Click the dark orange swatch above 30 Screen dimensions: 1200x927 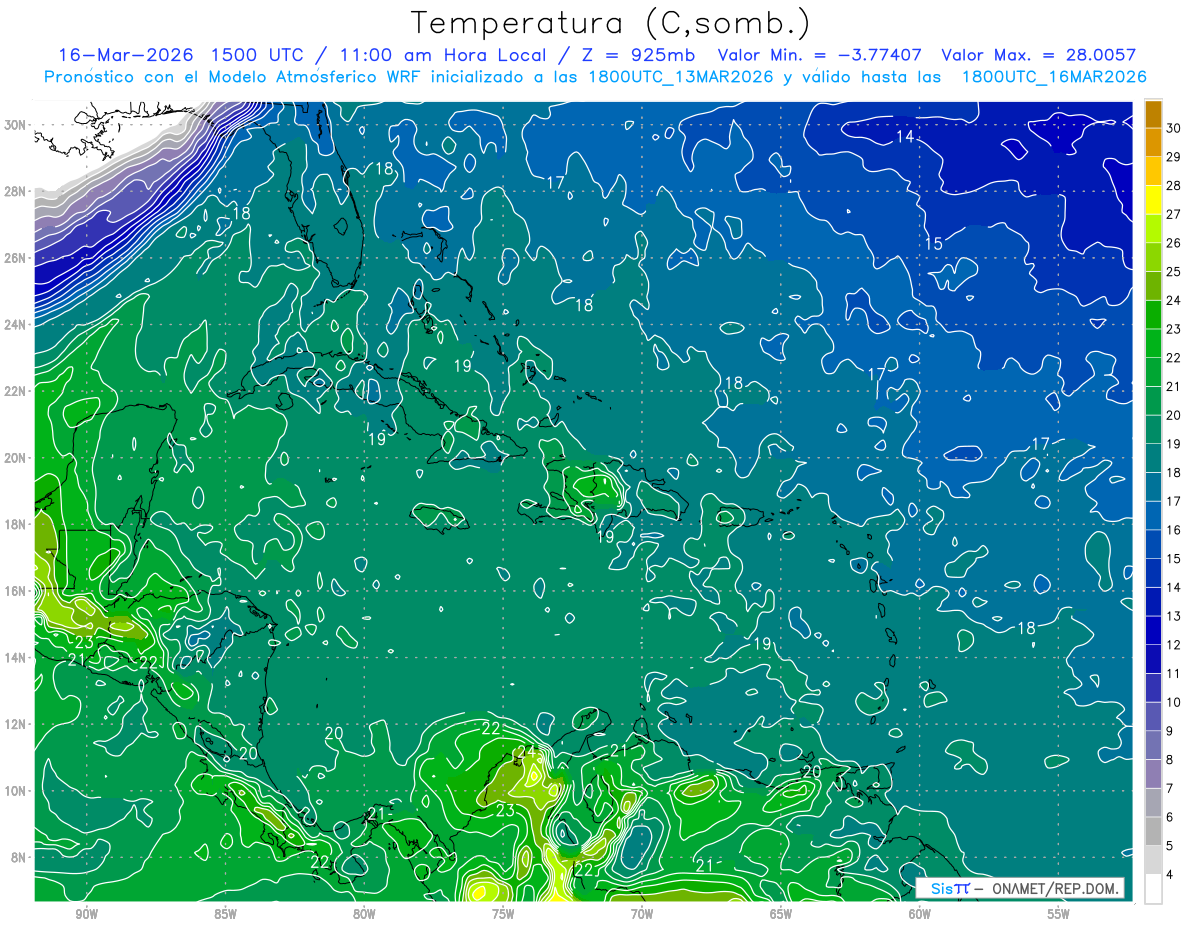1153,115
